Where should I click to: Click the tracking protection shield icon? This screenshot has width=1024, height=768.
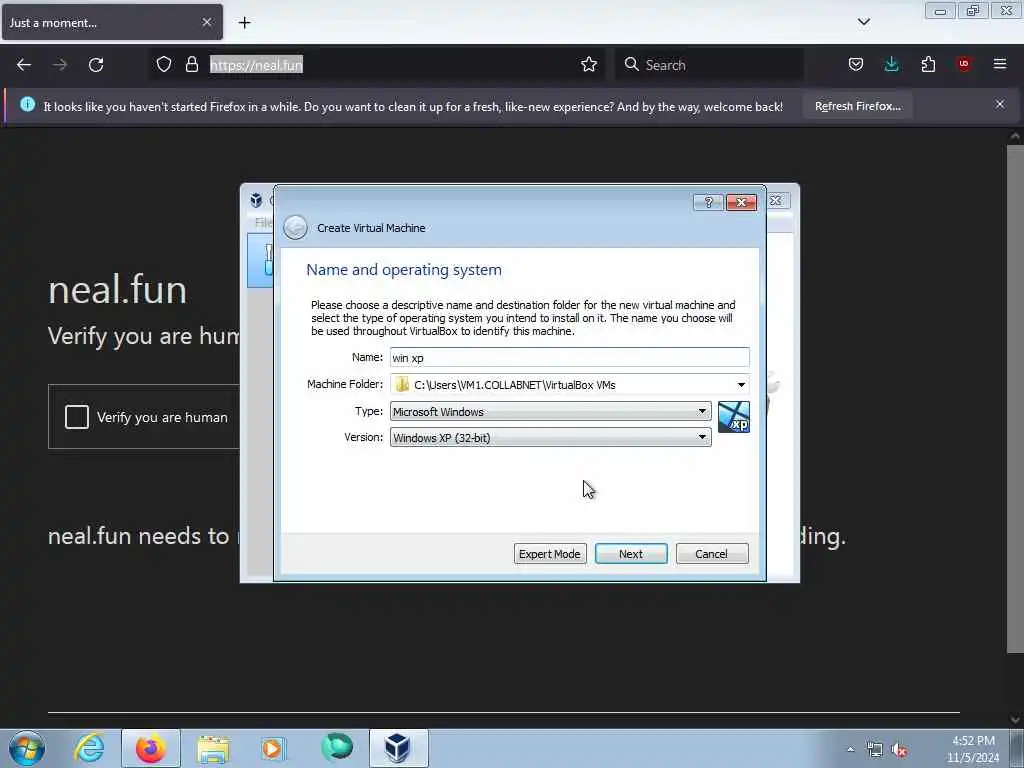click(x=164, y=64)
